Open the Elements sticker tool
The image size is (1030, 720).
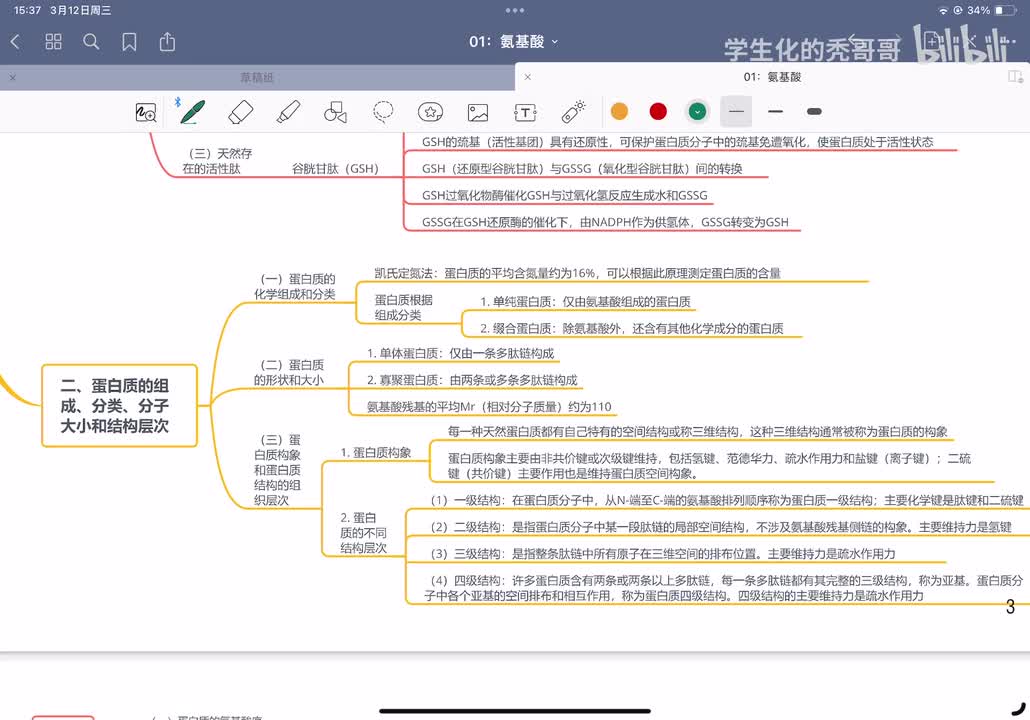(430, 112)
